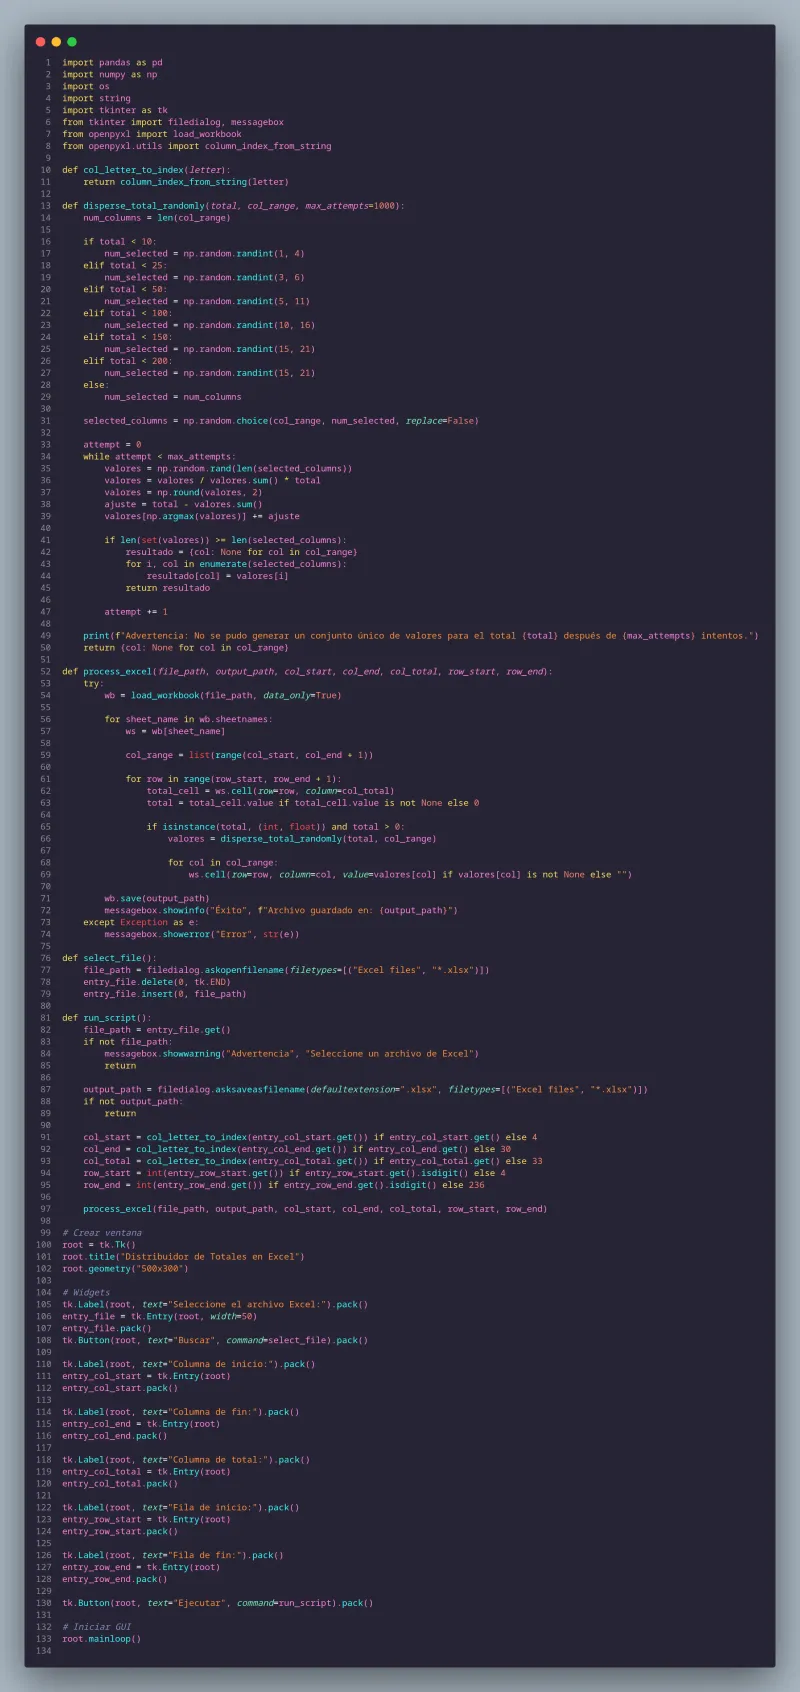Click on the 'import os' statement

click(x=86, y=86)
